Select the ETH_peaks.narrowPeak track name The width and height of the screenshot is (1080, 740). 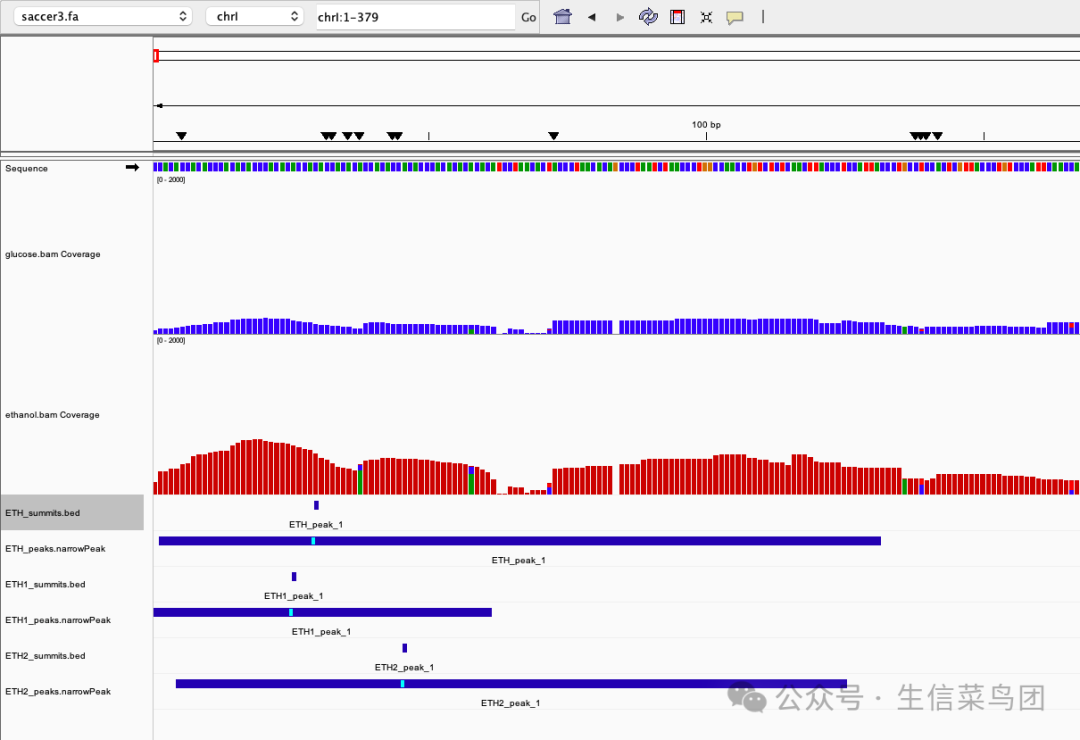click(55, 548)
